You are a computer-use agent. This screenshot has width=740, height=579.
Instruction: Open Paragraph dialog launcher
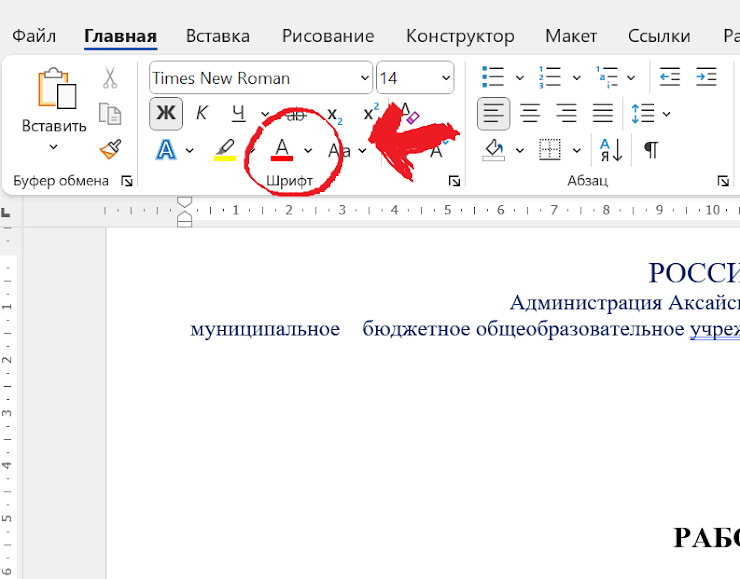(723, 181)
